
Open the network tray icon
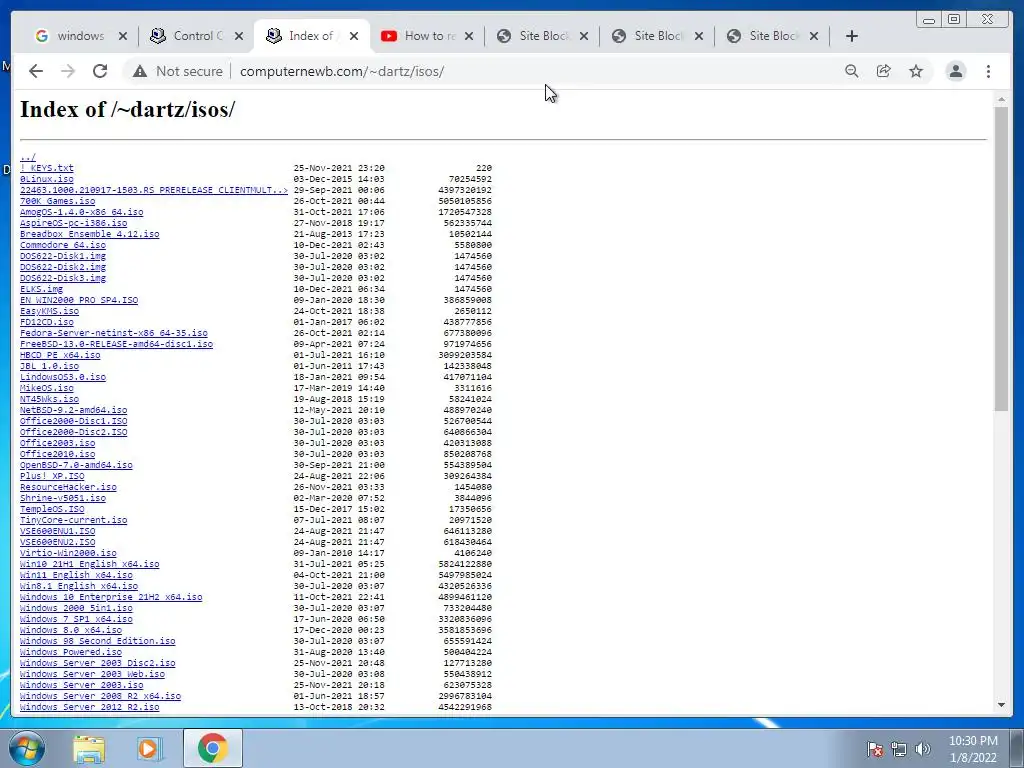(899, 748)
